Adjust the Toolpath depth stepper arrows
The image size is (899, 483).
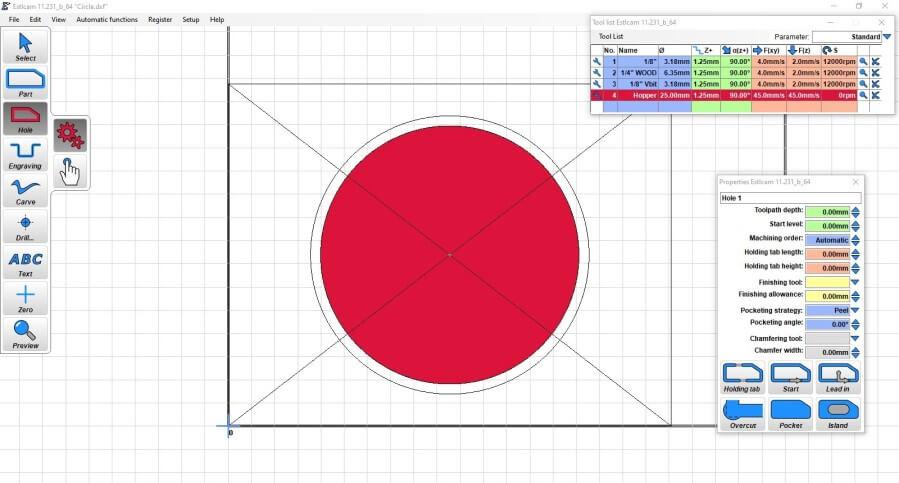pos(856,212)
